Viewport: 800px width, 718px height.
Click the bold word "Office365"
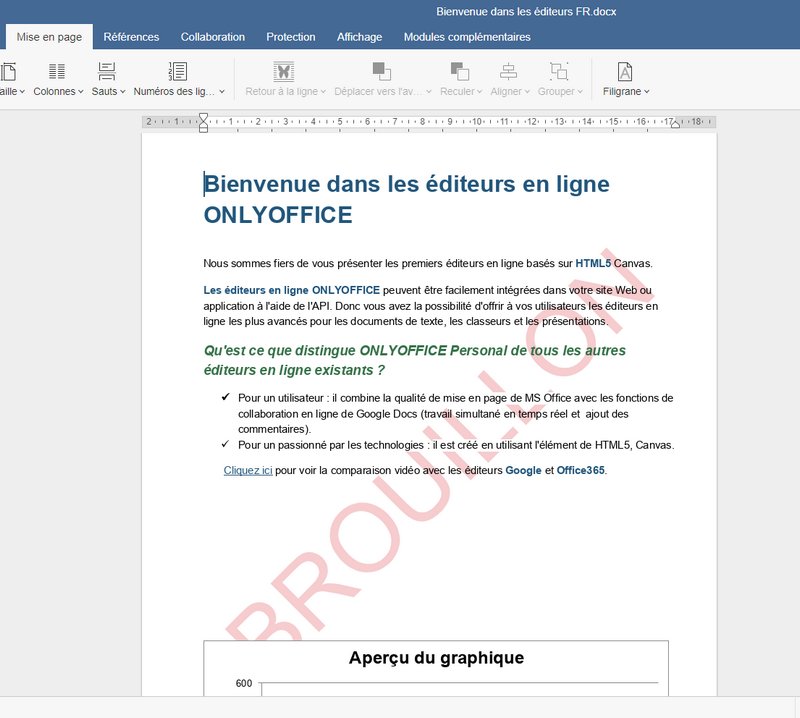(x=580, y=471)
